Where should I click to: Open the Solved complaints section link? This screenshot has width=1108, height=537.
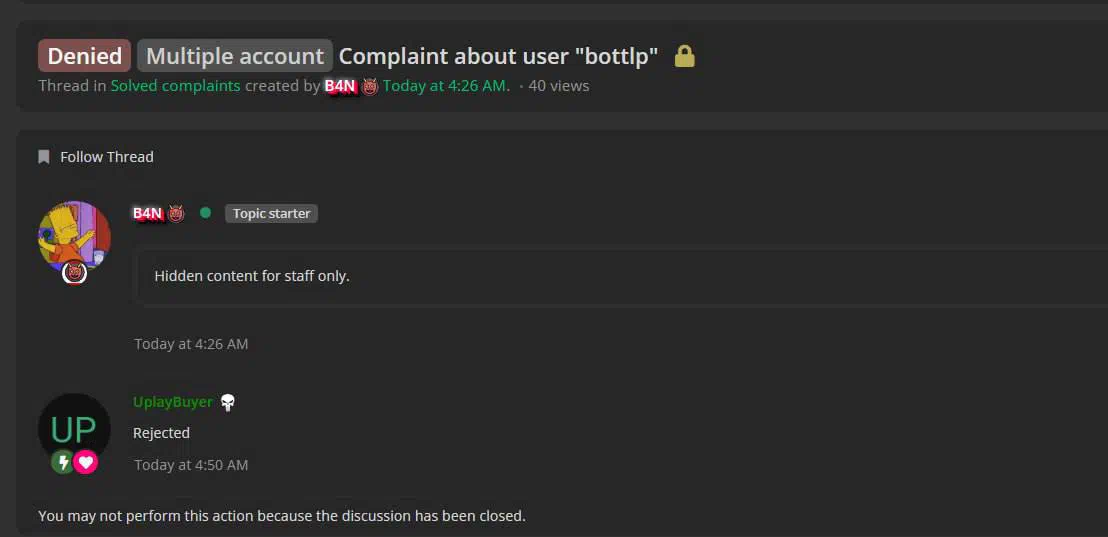click(x=175, y=86)
